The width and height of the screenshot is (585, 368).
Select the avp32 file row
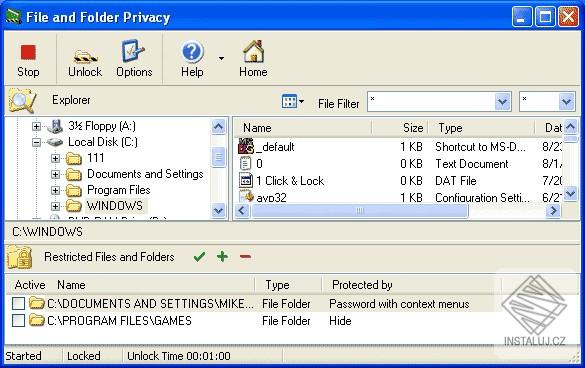399,197
